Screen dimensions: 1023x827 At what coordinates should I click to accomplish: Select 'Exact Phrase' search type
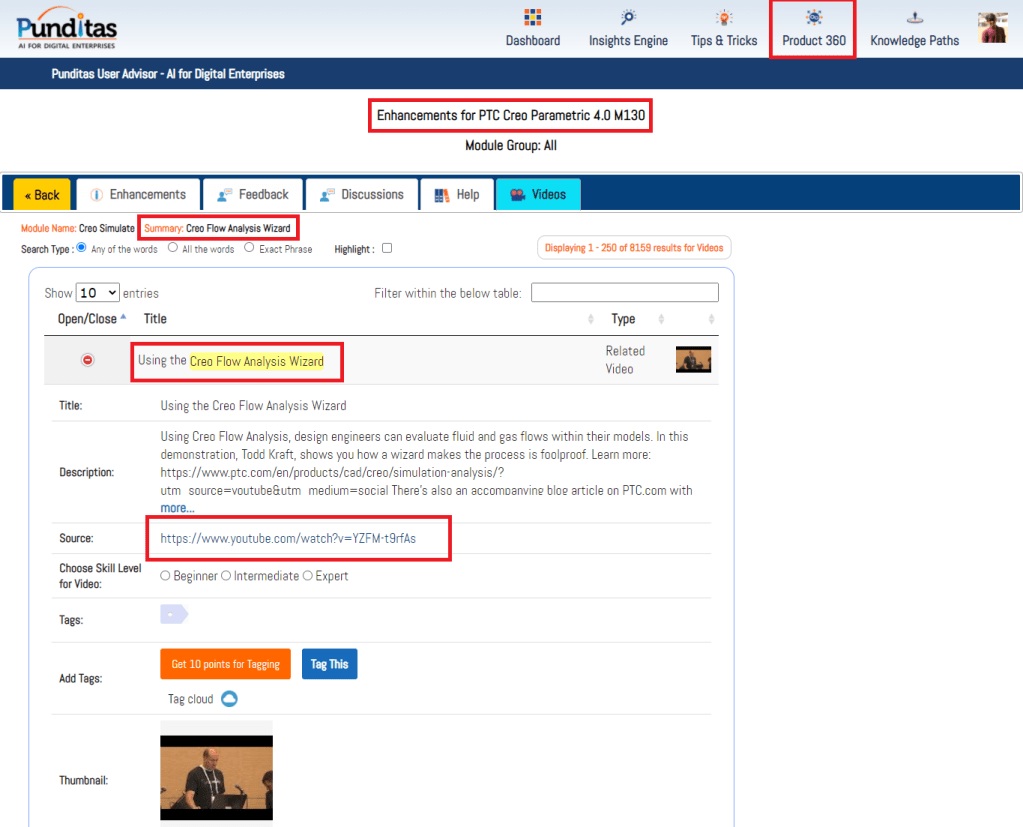point(250,248)
